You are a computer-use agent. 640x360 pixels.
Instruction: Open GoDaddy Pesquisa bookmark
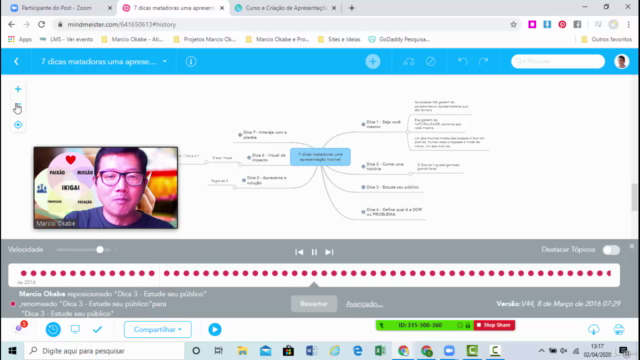coord(399,40)
